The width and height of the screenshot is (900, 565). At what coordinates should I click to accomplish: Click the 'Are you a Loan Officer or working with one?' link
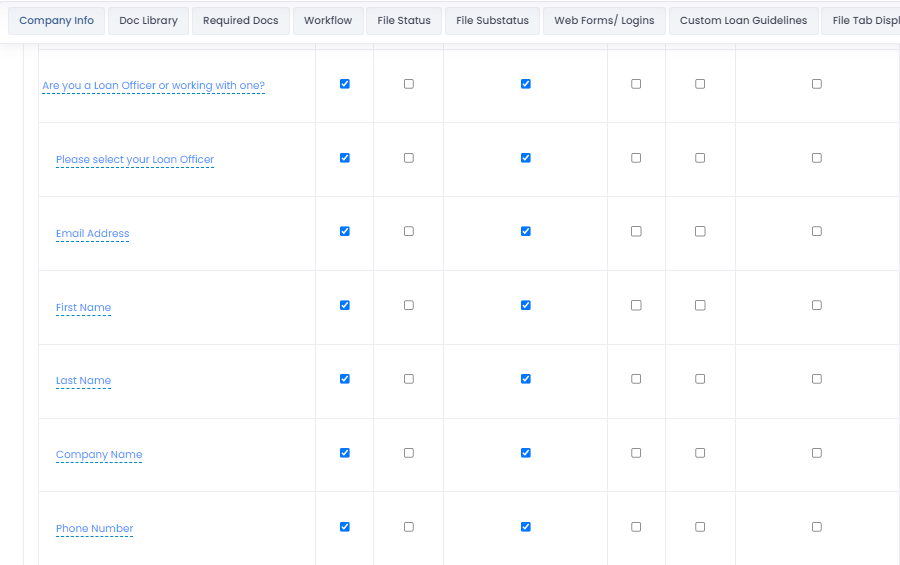[153, 86]
